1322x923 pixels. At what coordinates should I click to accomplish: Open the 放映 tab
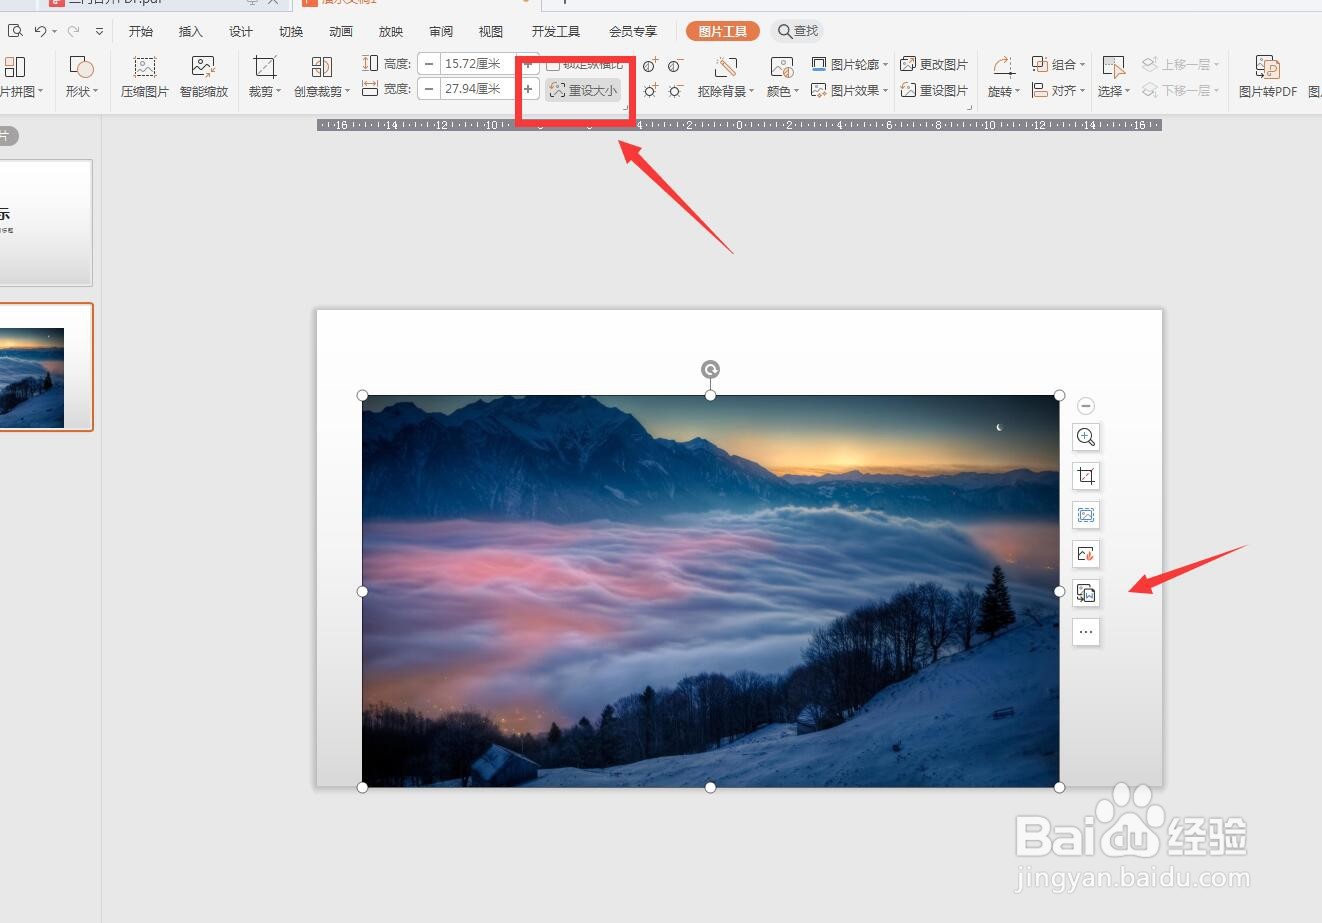click(391, 31)
